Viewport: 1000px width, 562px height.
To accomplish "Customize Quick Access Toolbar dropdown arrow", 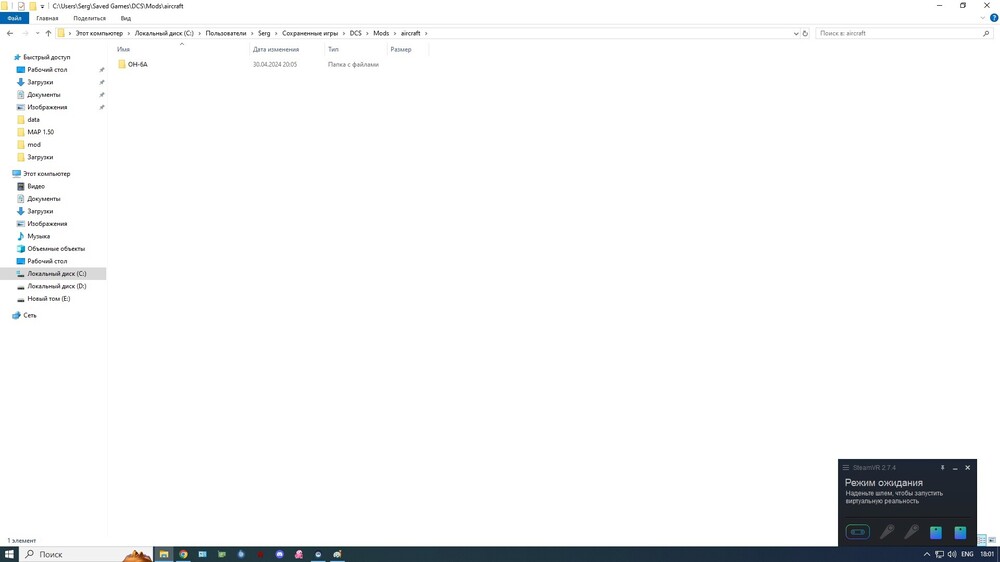I will (42, 6).
